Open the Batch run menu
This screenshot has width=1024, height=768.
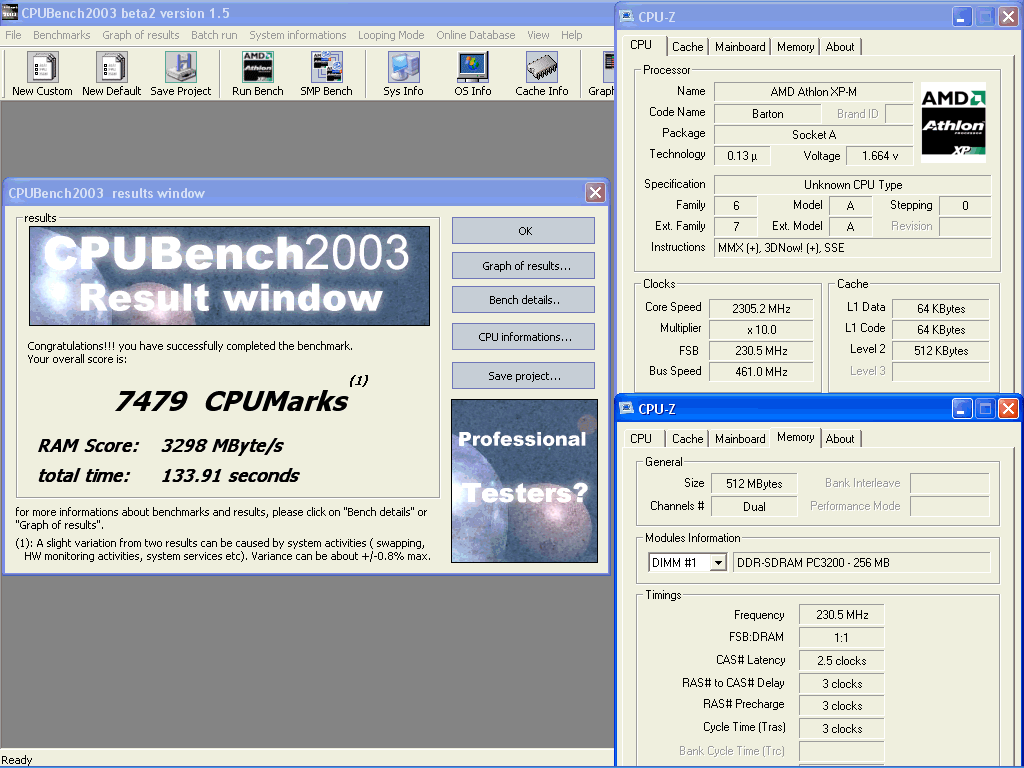coord(214,35)
